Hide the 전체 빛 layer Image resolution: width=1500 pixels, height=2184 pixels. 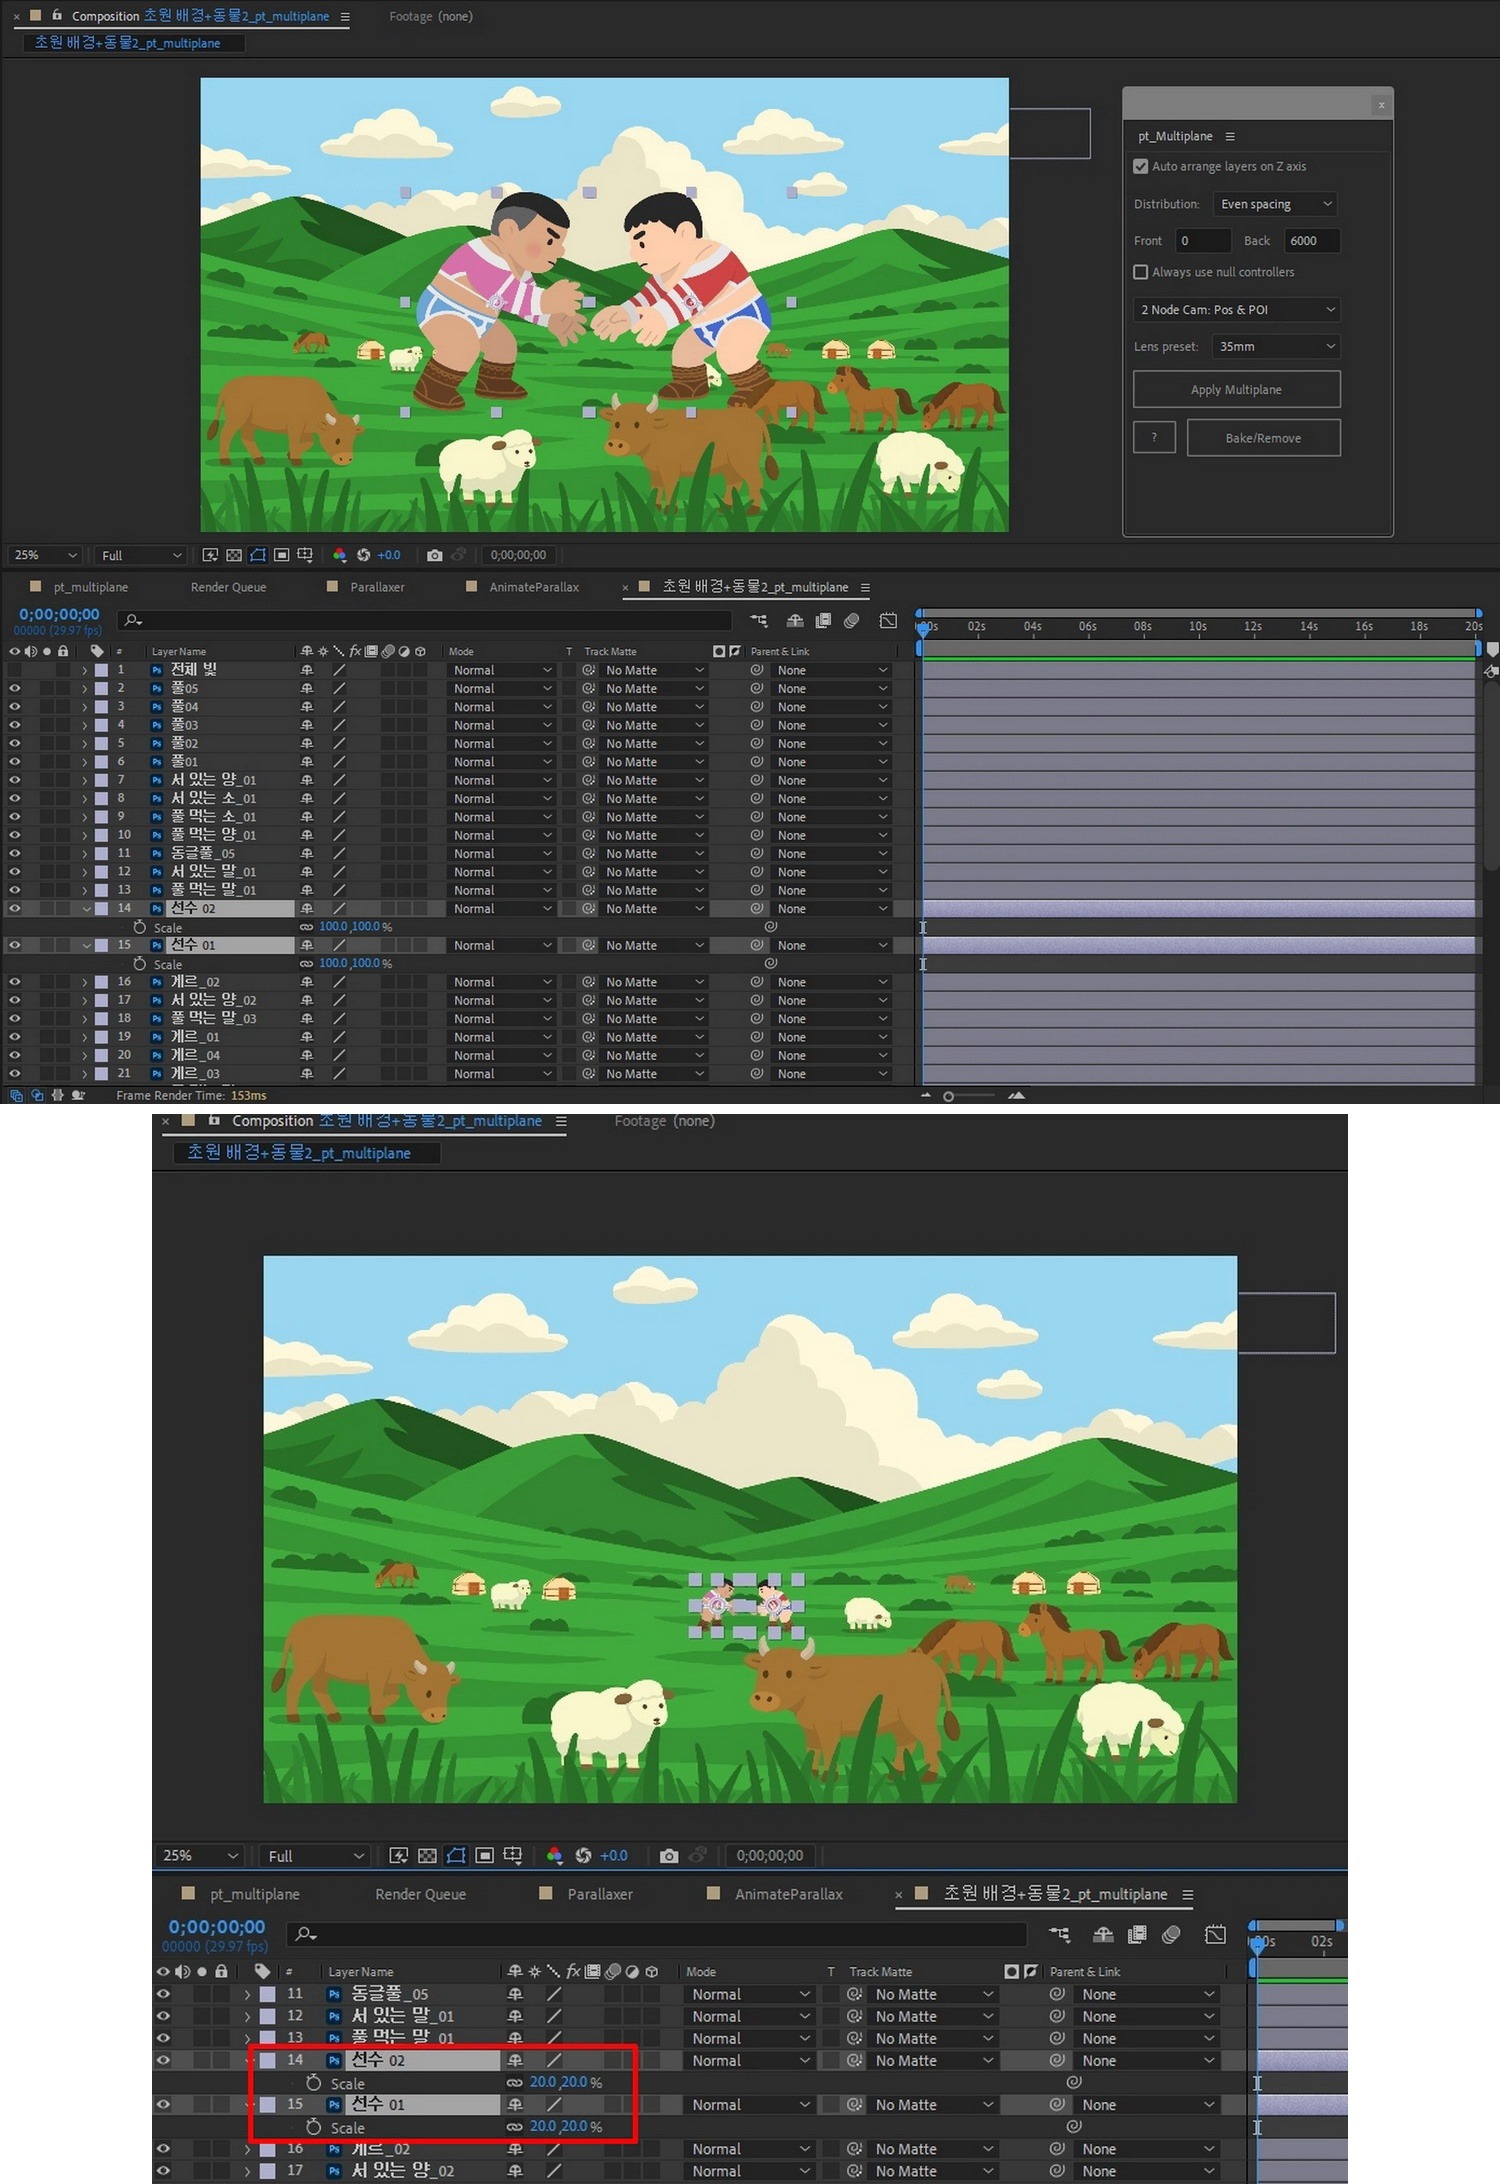tap(14, 670)
